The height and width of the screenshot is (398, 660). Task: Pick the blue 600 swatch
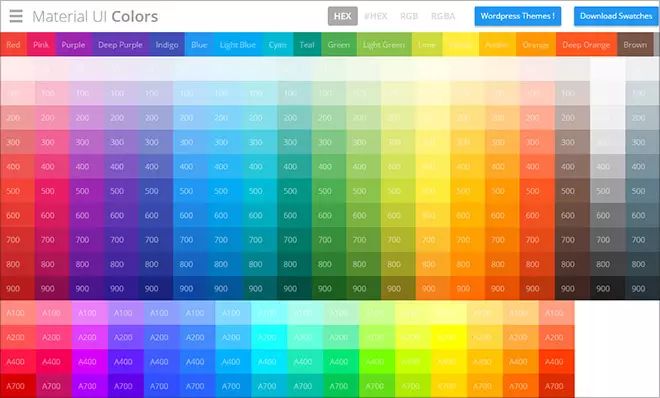click(190, 215)
